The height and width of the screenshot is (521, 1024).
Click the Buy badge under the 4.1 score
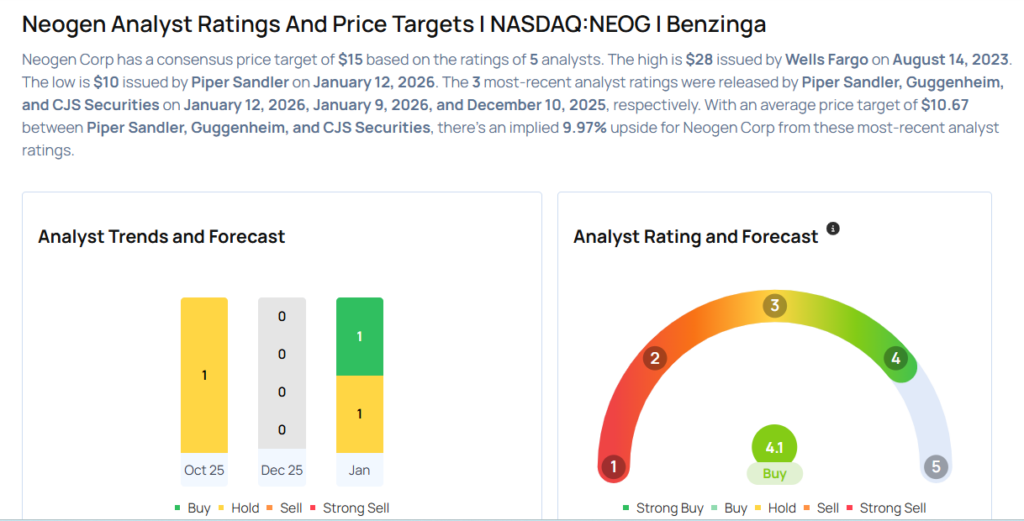(x=774, y=474)
